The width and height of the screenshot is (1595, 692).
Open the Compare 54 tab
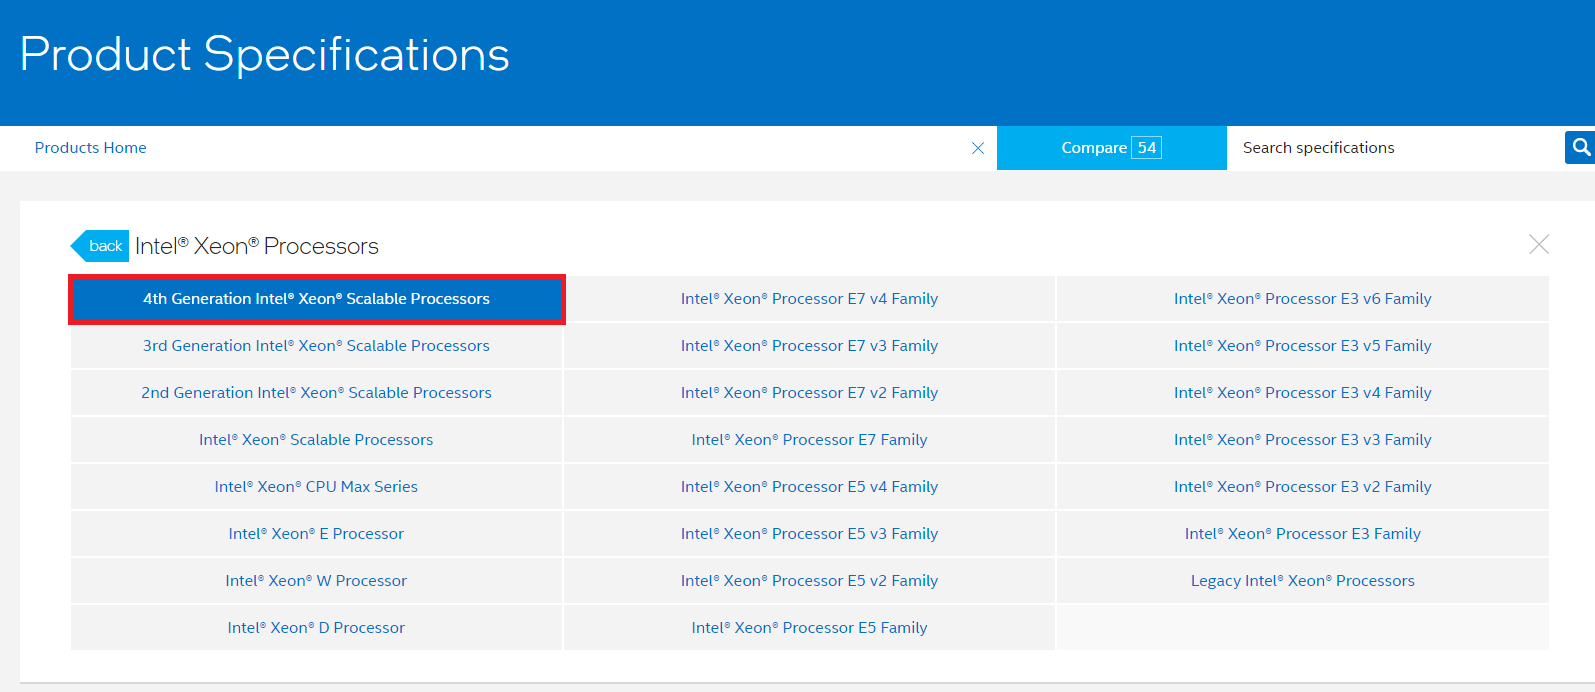[1111, 148]
